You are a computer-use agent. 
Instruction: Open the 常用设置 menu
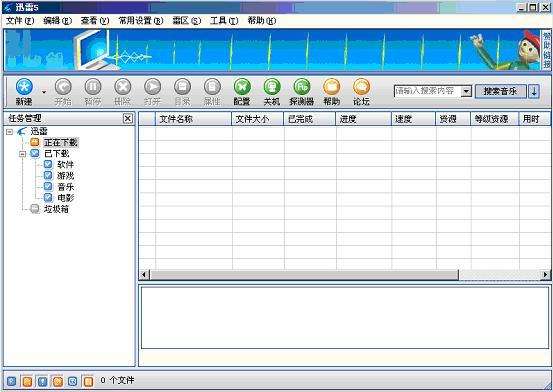141,21
